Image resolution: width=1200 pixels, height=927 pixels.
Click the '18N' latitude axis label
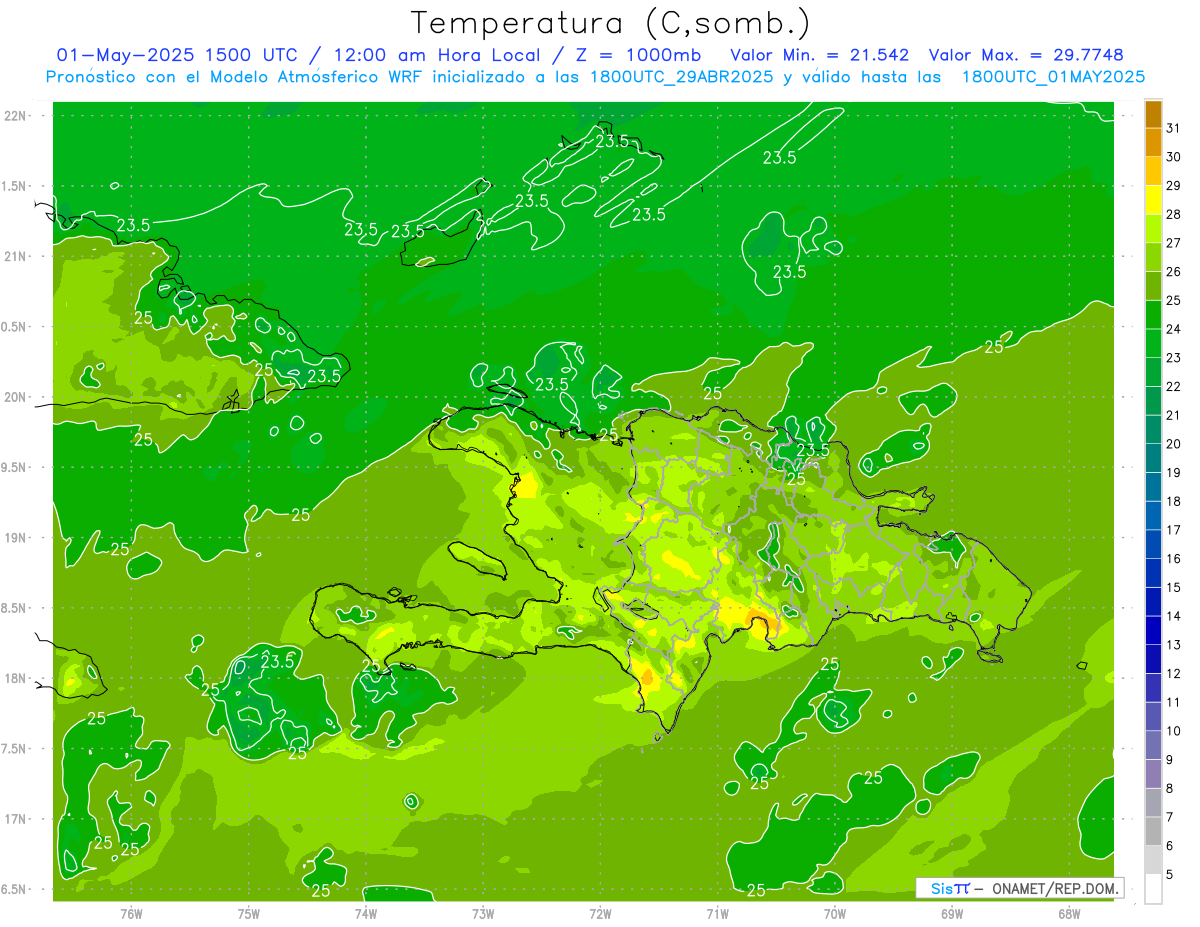(x=16, y=678)
